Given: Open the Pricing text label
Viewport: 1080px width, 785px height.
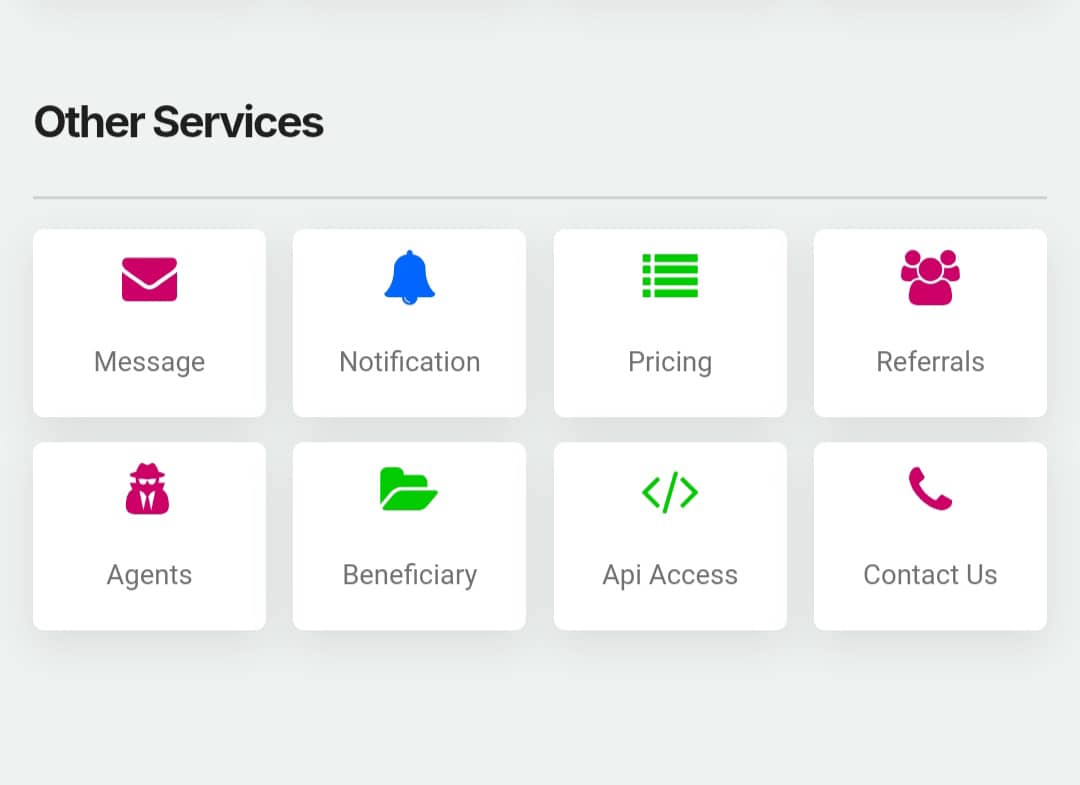Looking at the screenshot, I should click(x=670, y=362).
